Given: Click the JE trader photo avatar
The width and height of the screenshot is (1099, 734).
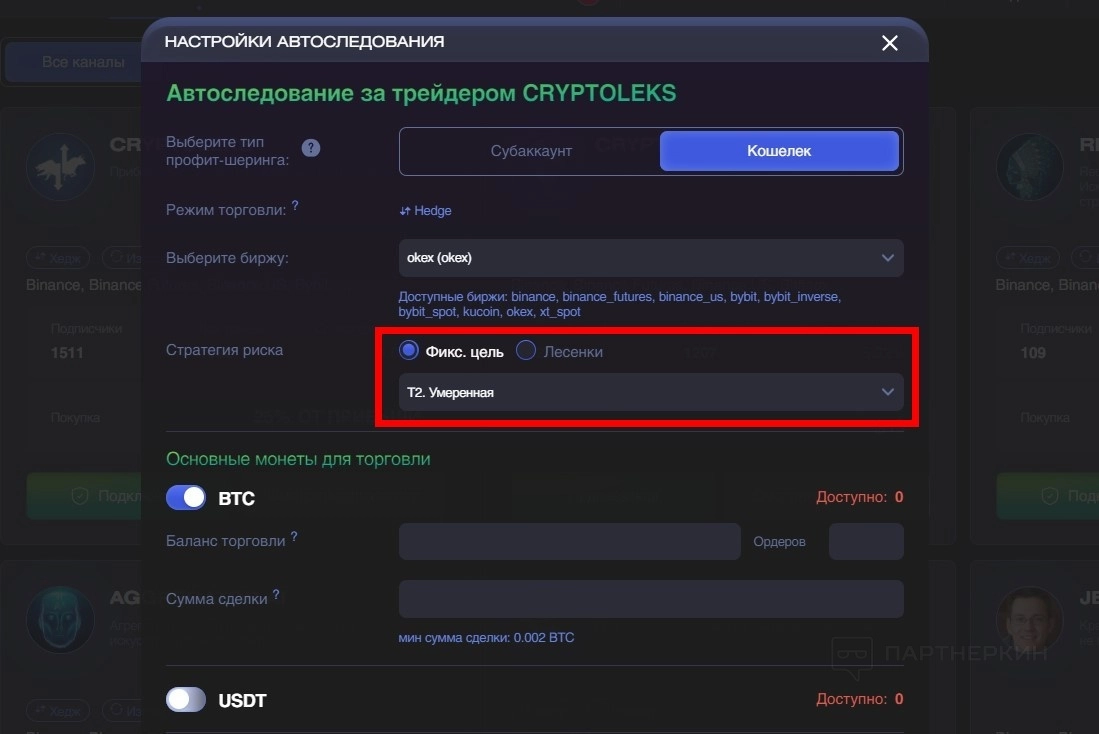Looking at the screenshot, I should (x=1029, y=620).
